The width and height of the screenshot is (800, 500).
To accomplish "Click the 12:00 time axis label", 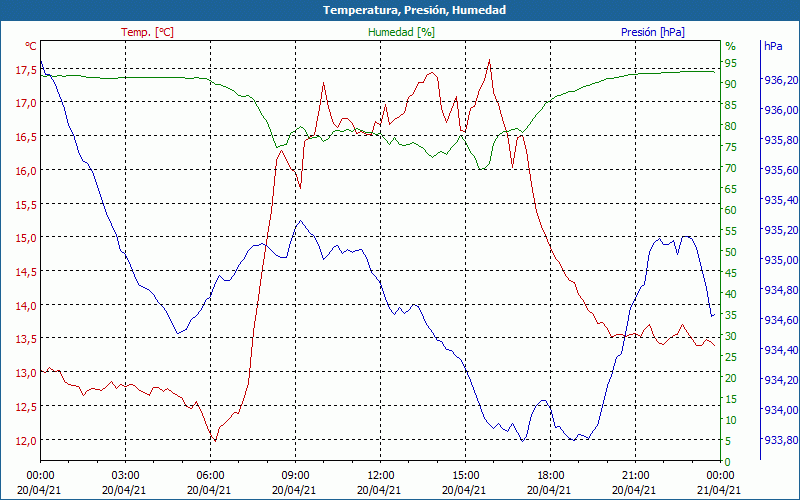I will pyautogui.click(x=380, y=476).
